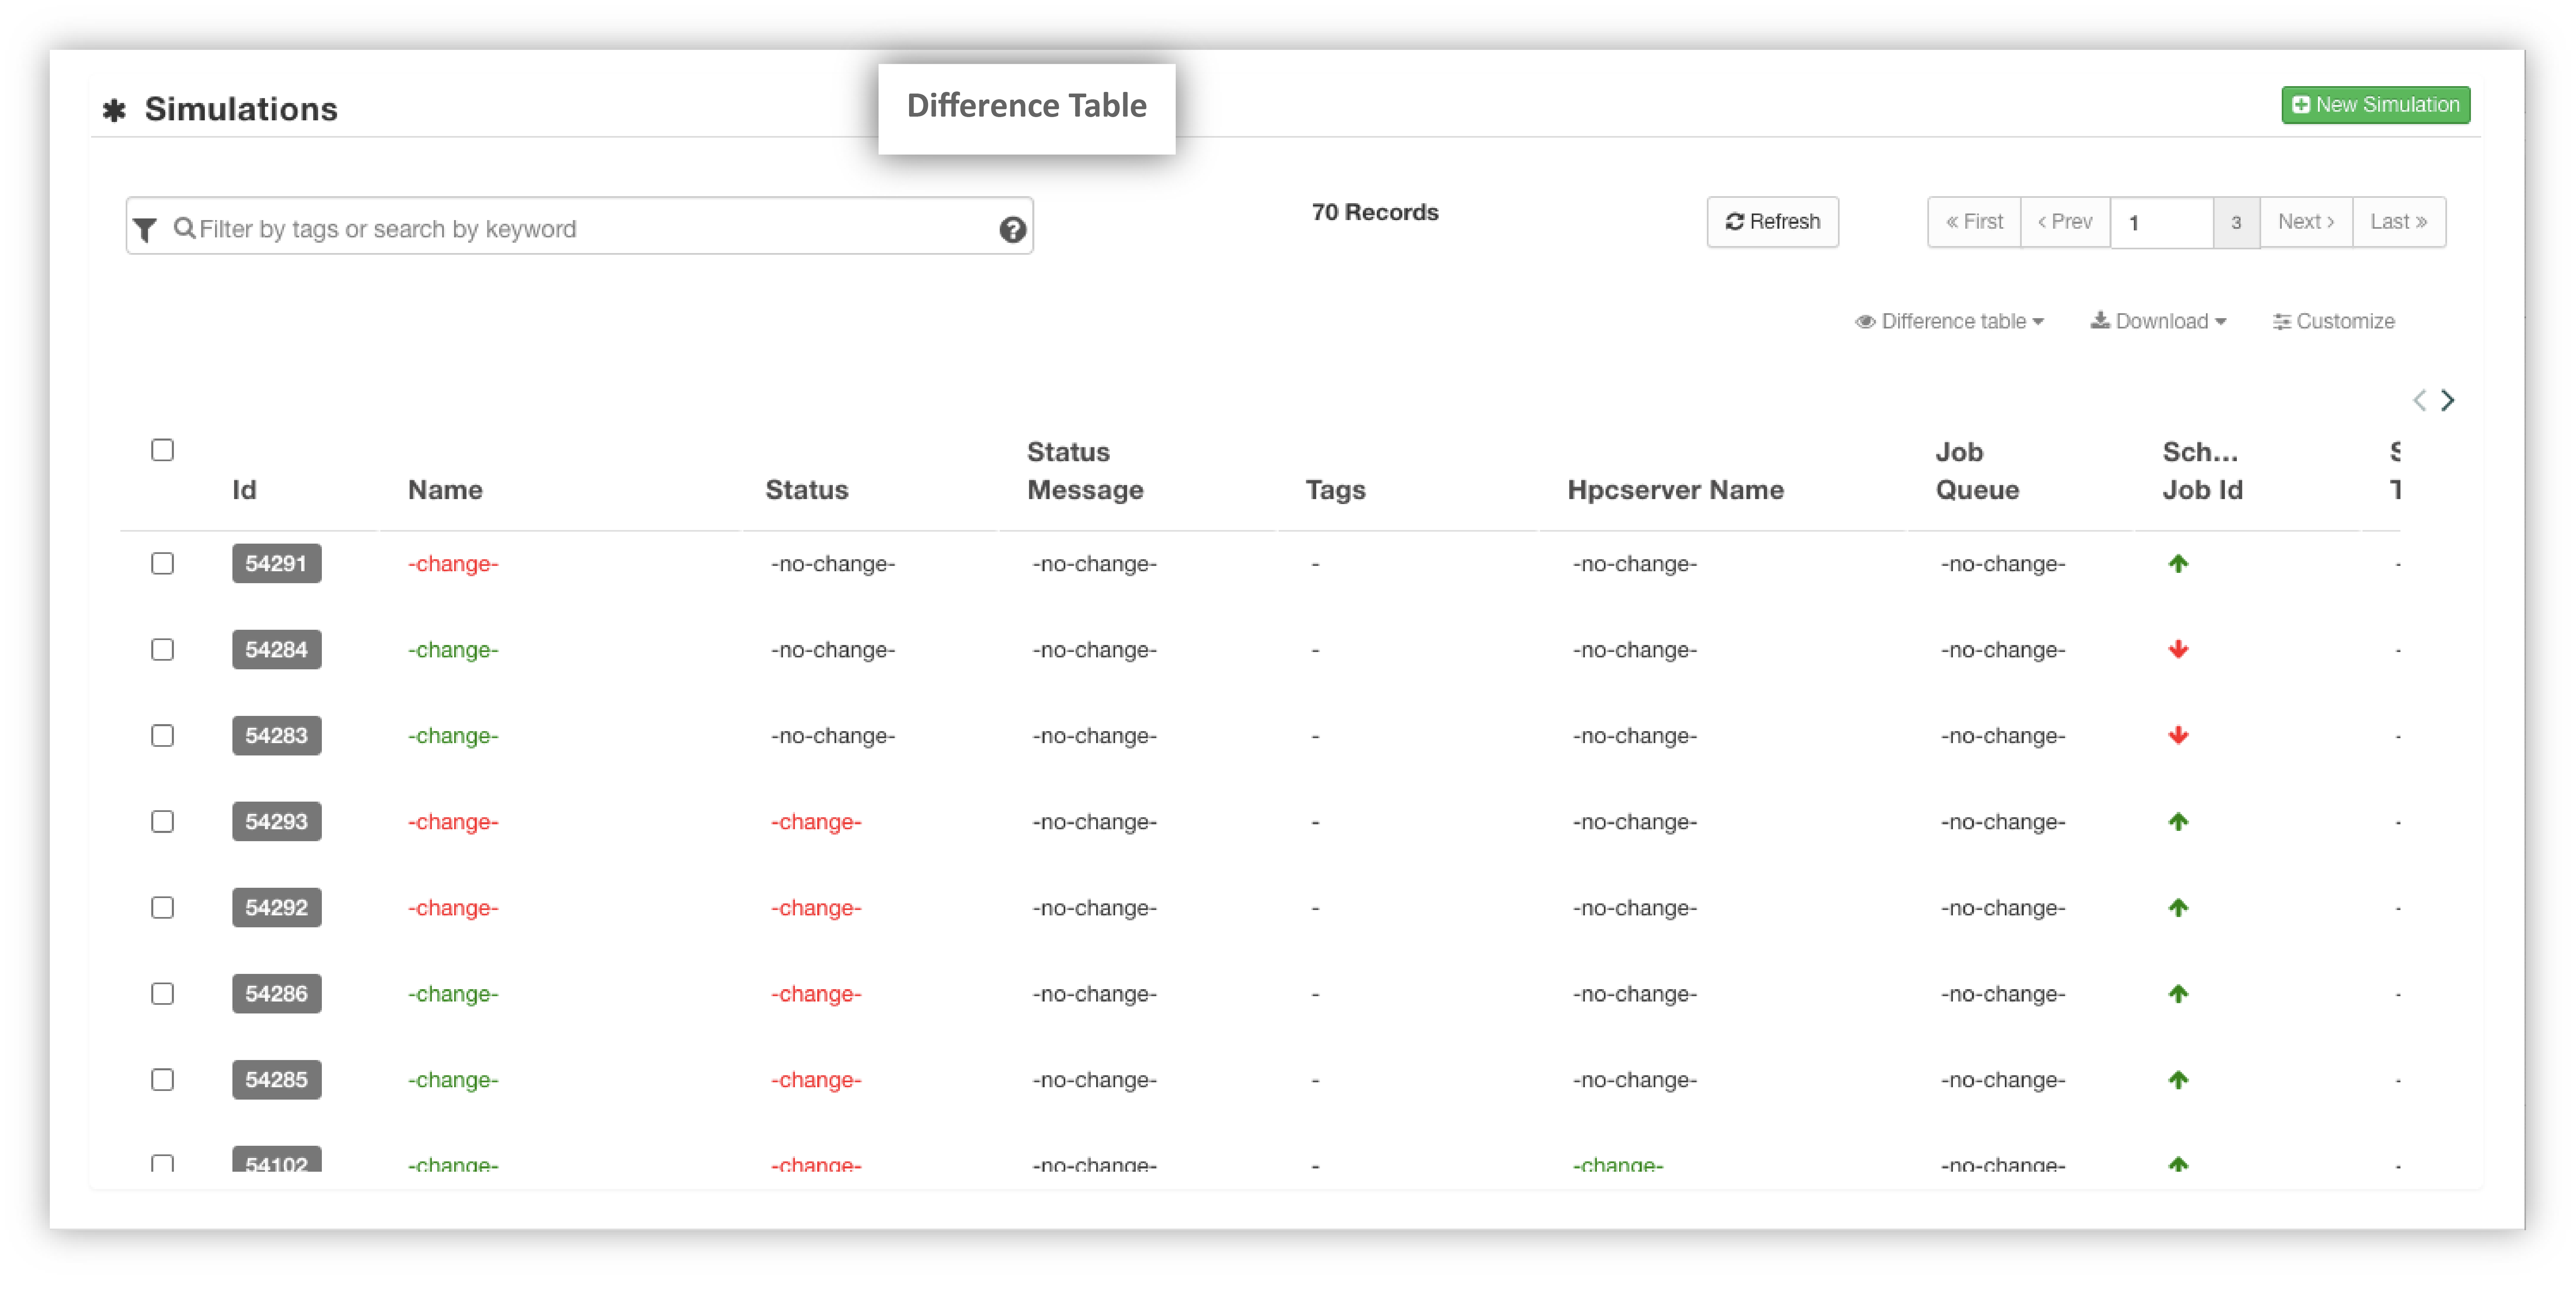The width and height of the screenshot is (2576, 1290).
Task: Sort by the Status column header
Action: tap(807, 490)
